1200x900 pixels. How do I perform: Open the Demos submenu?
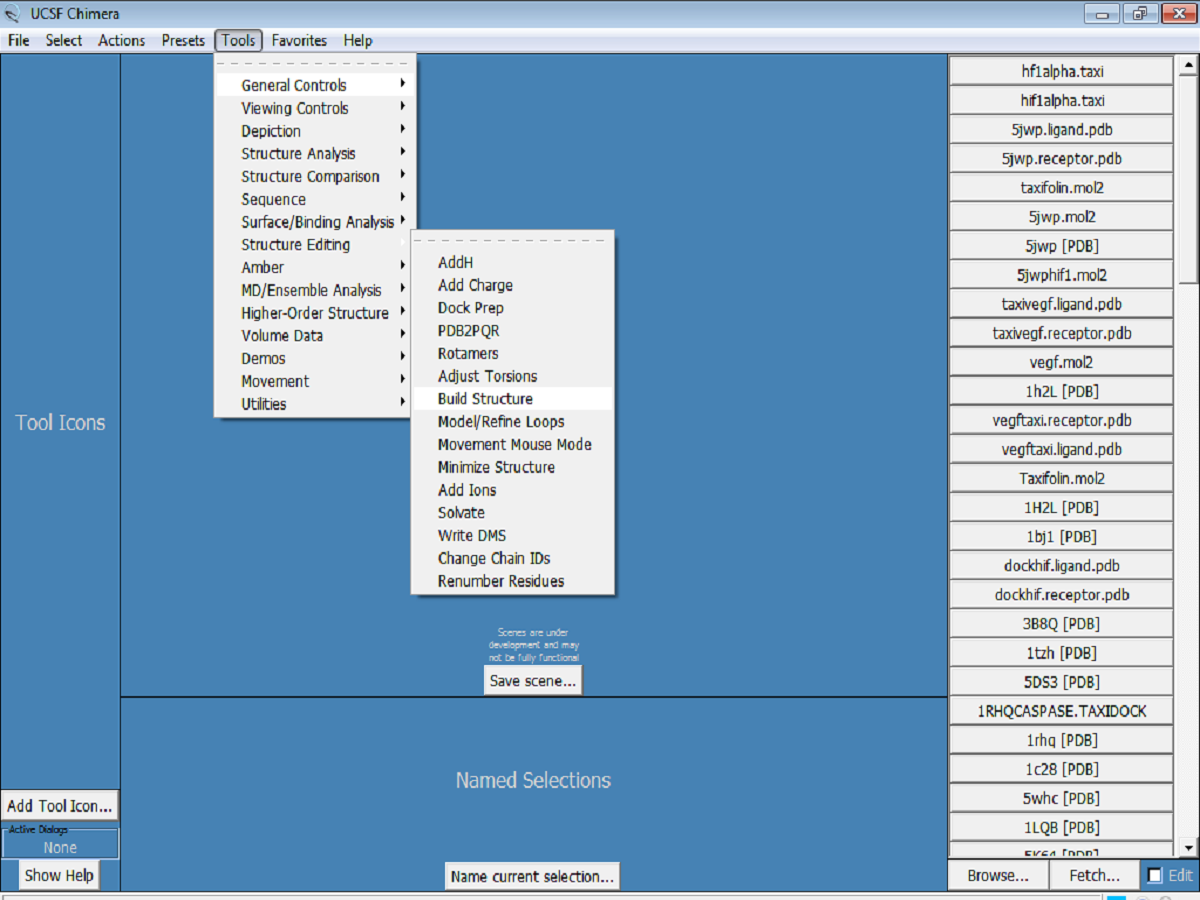coord(315,358)
